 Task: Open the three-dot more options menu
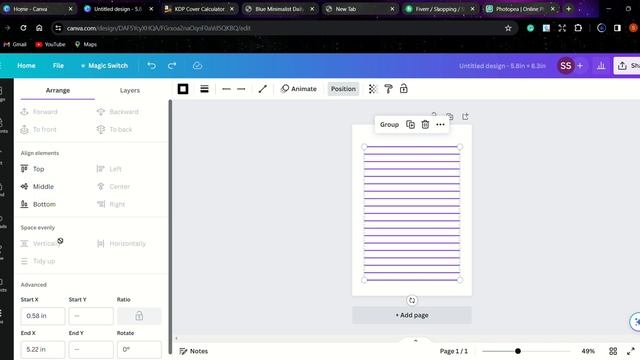pyautogui.click(x=440, y=124)
